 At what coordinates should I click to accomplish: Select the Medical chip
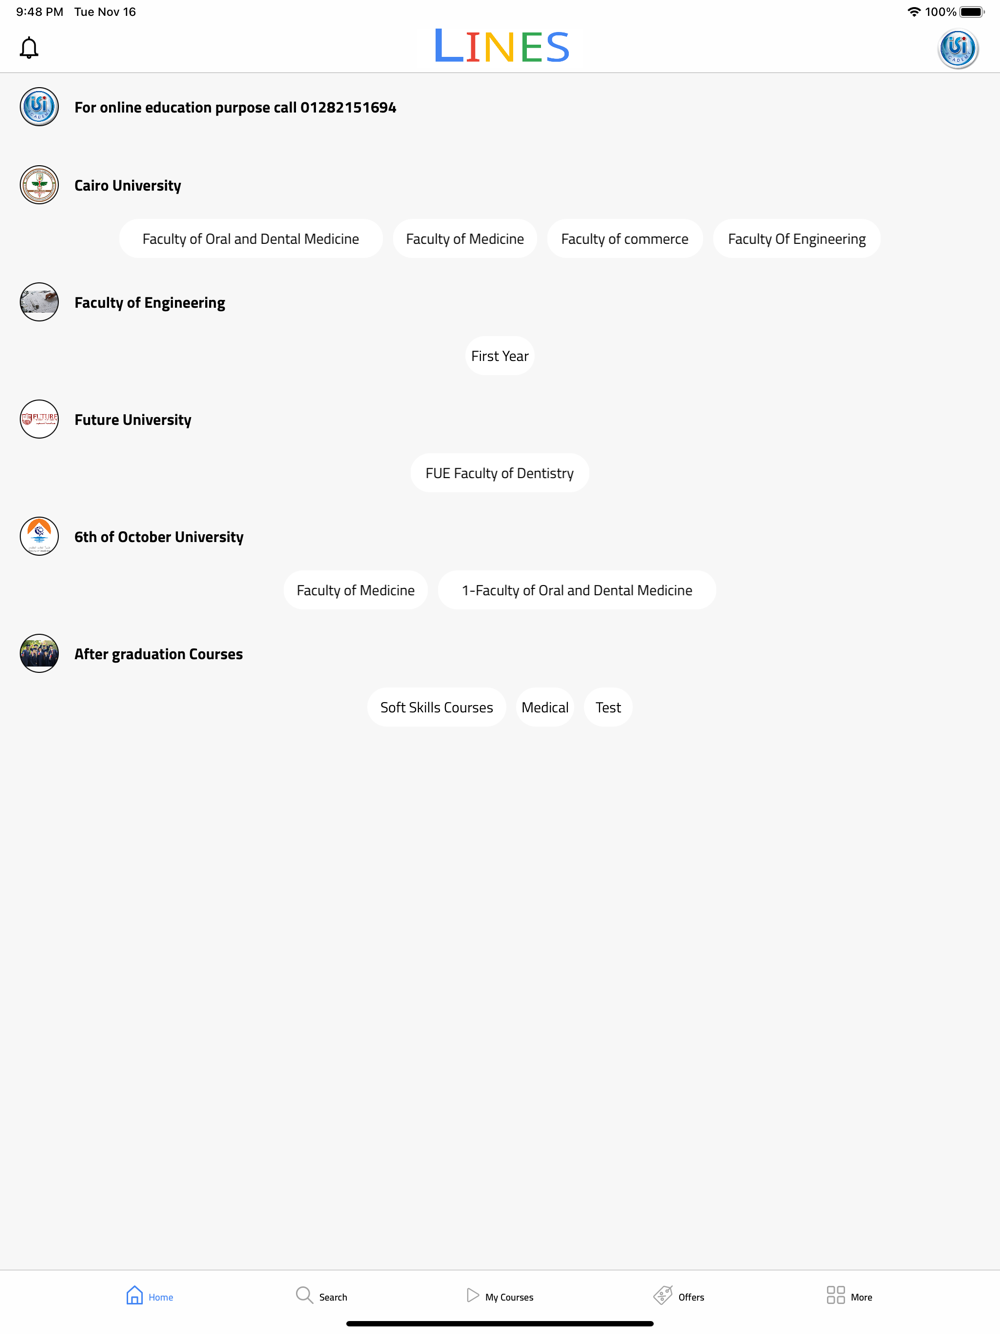[545, 707]
